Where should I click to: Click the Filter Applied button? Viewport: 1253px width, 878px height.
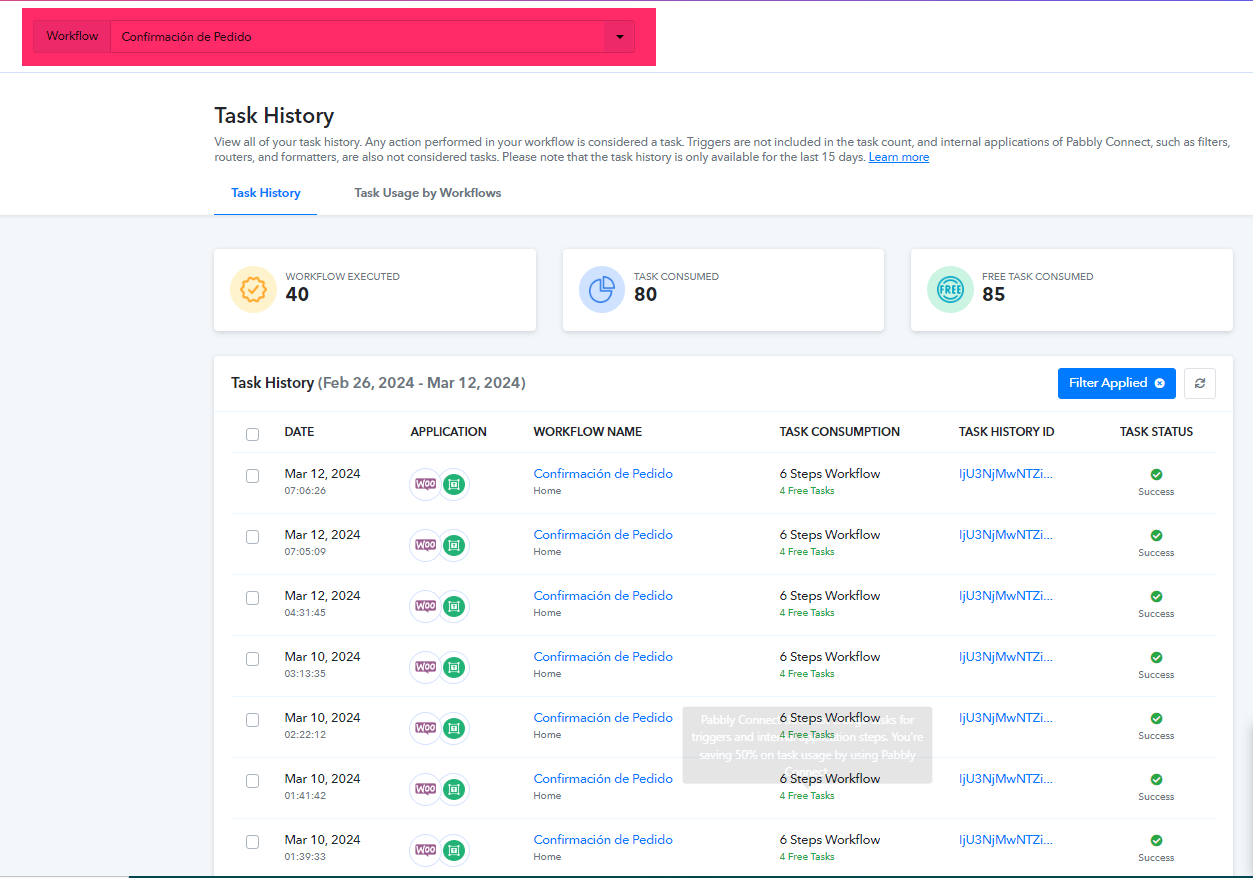pyautogui.click(x=1117, y=383)
